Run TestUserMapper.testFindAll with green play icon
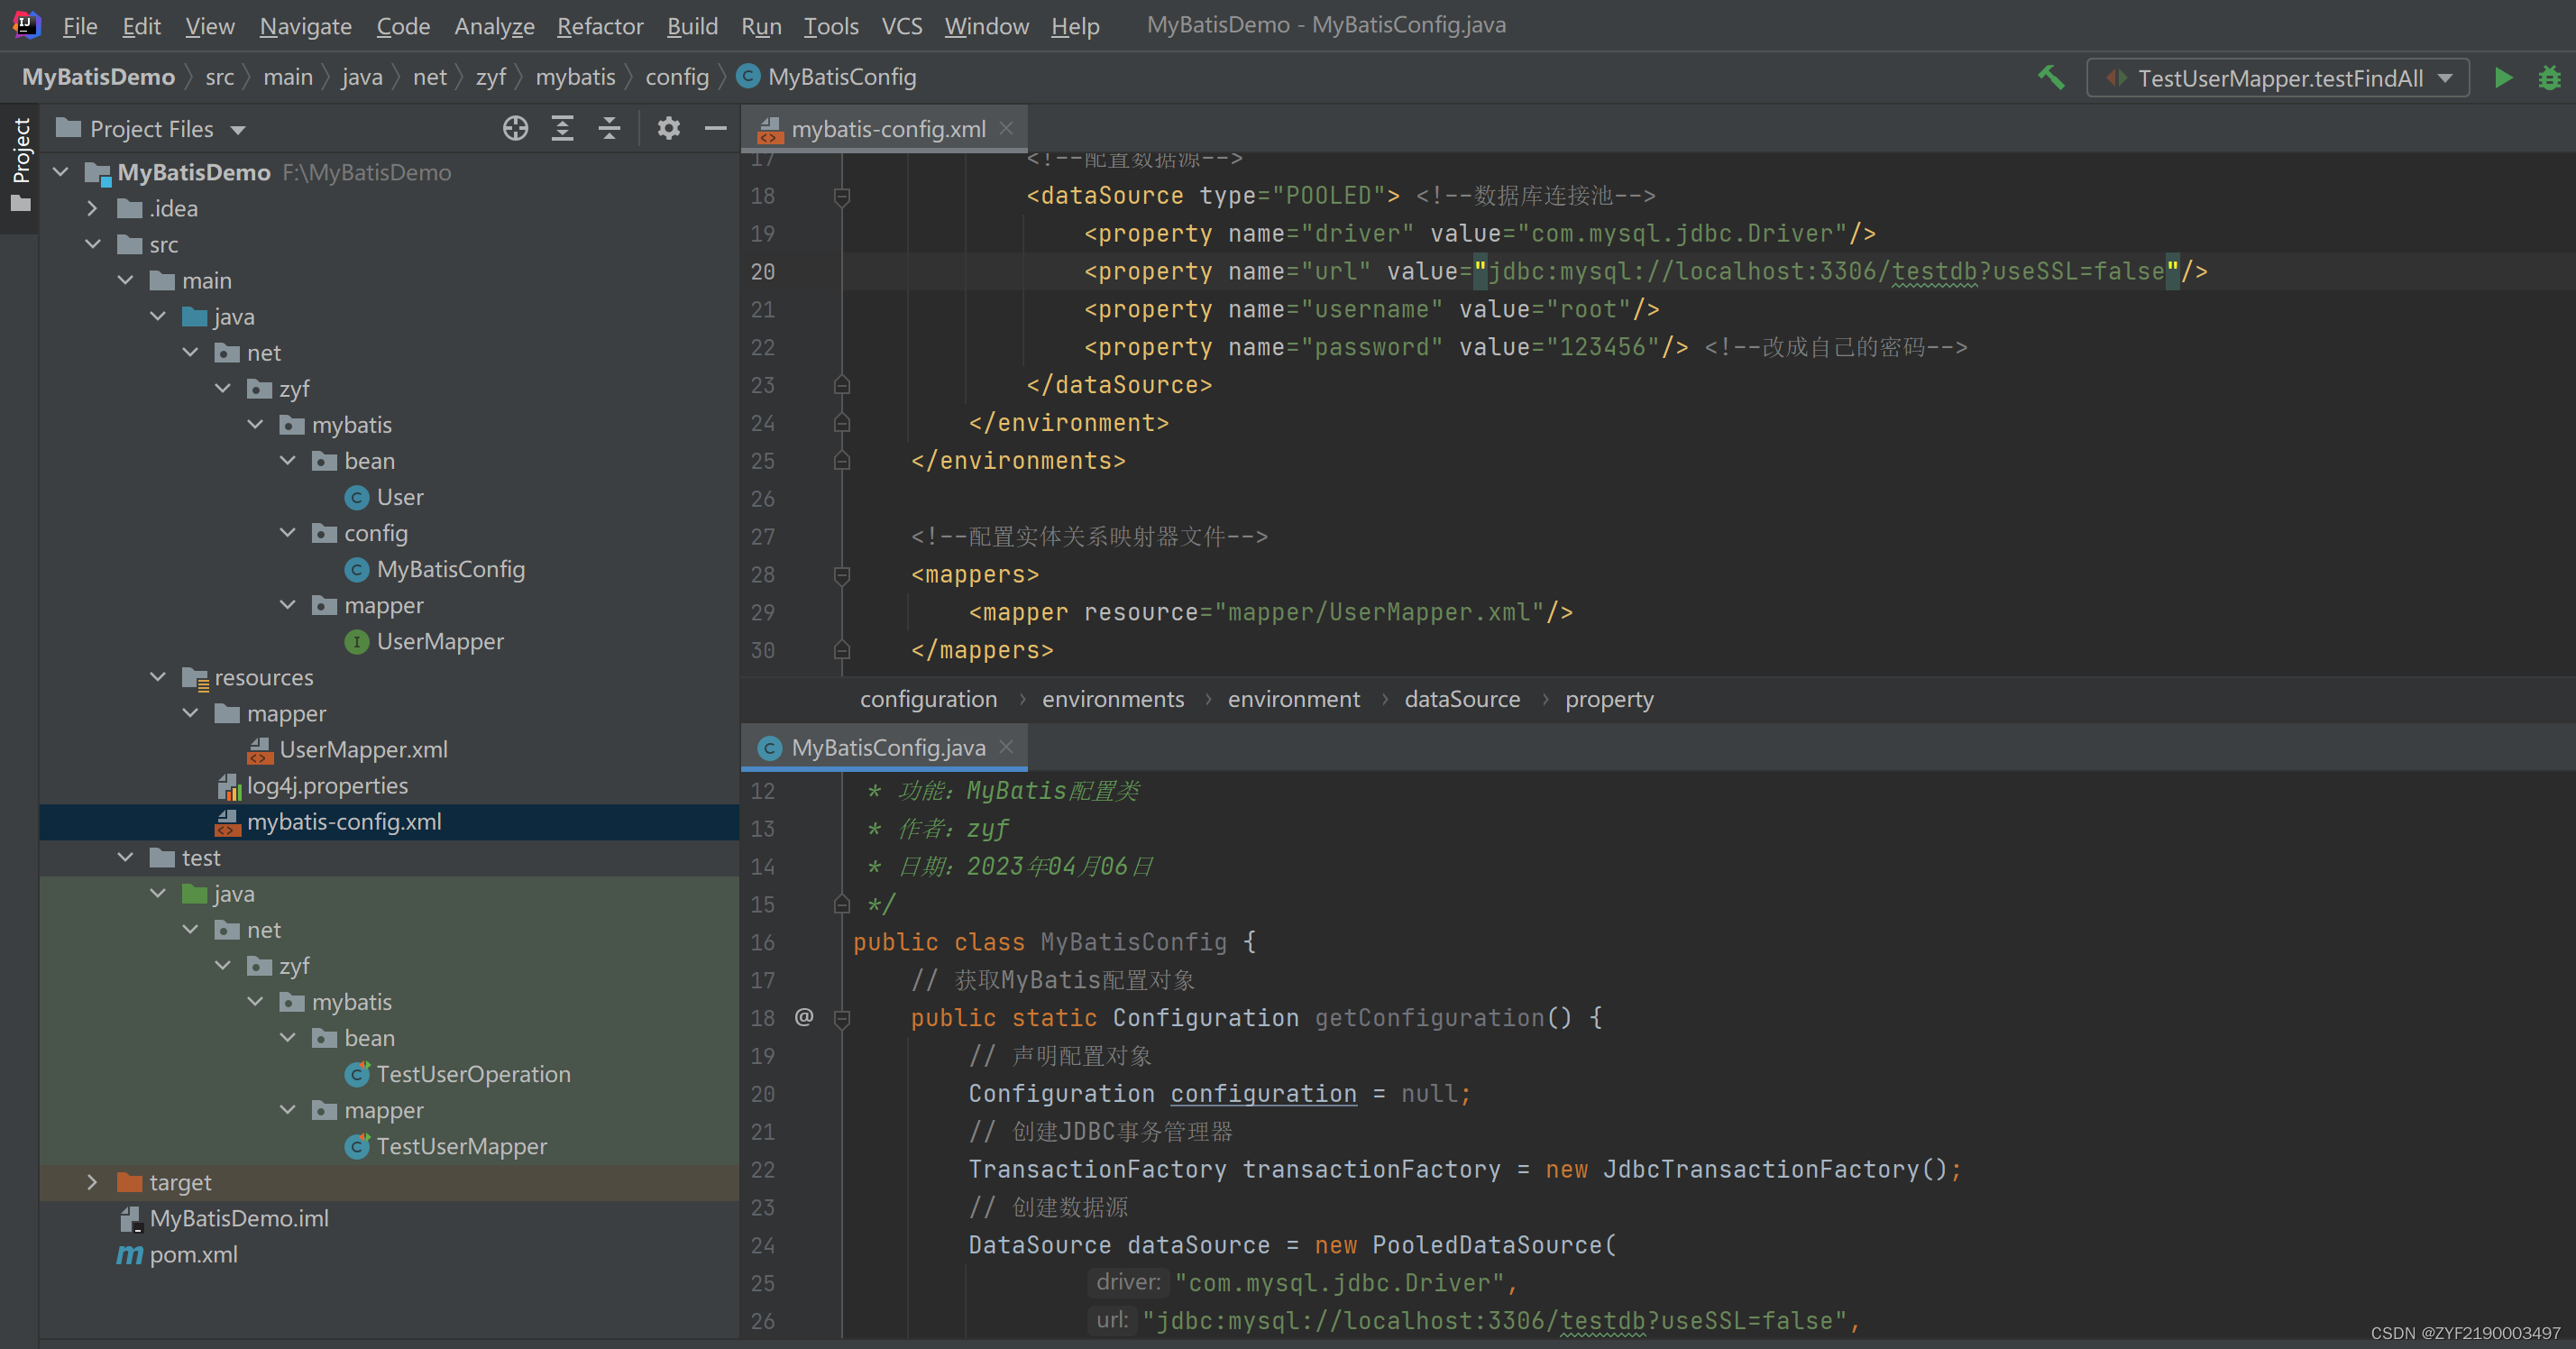 click(x=2503, y=77)
